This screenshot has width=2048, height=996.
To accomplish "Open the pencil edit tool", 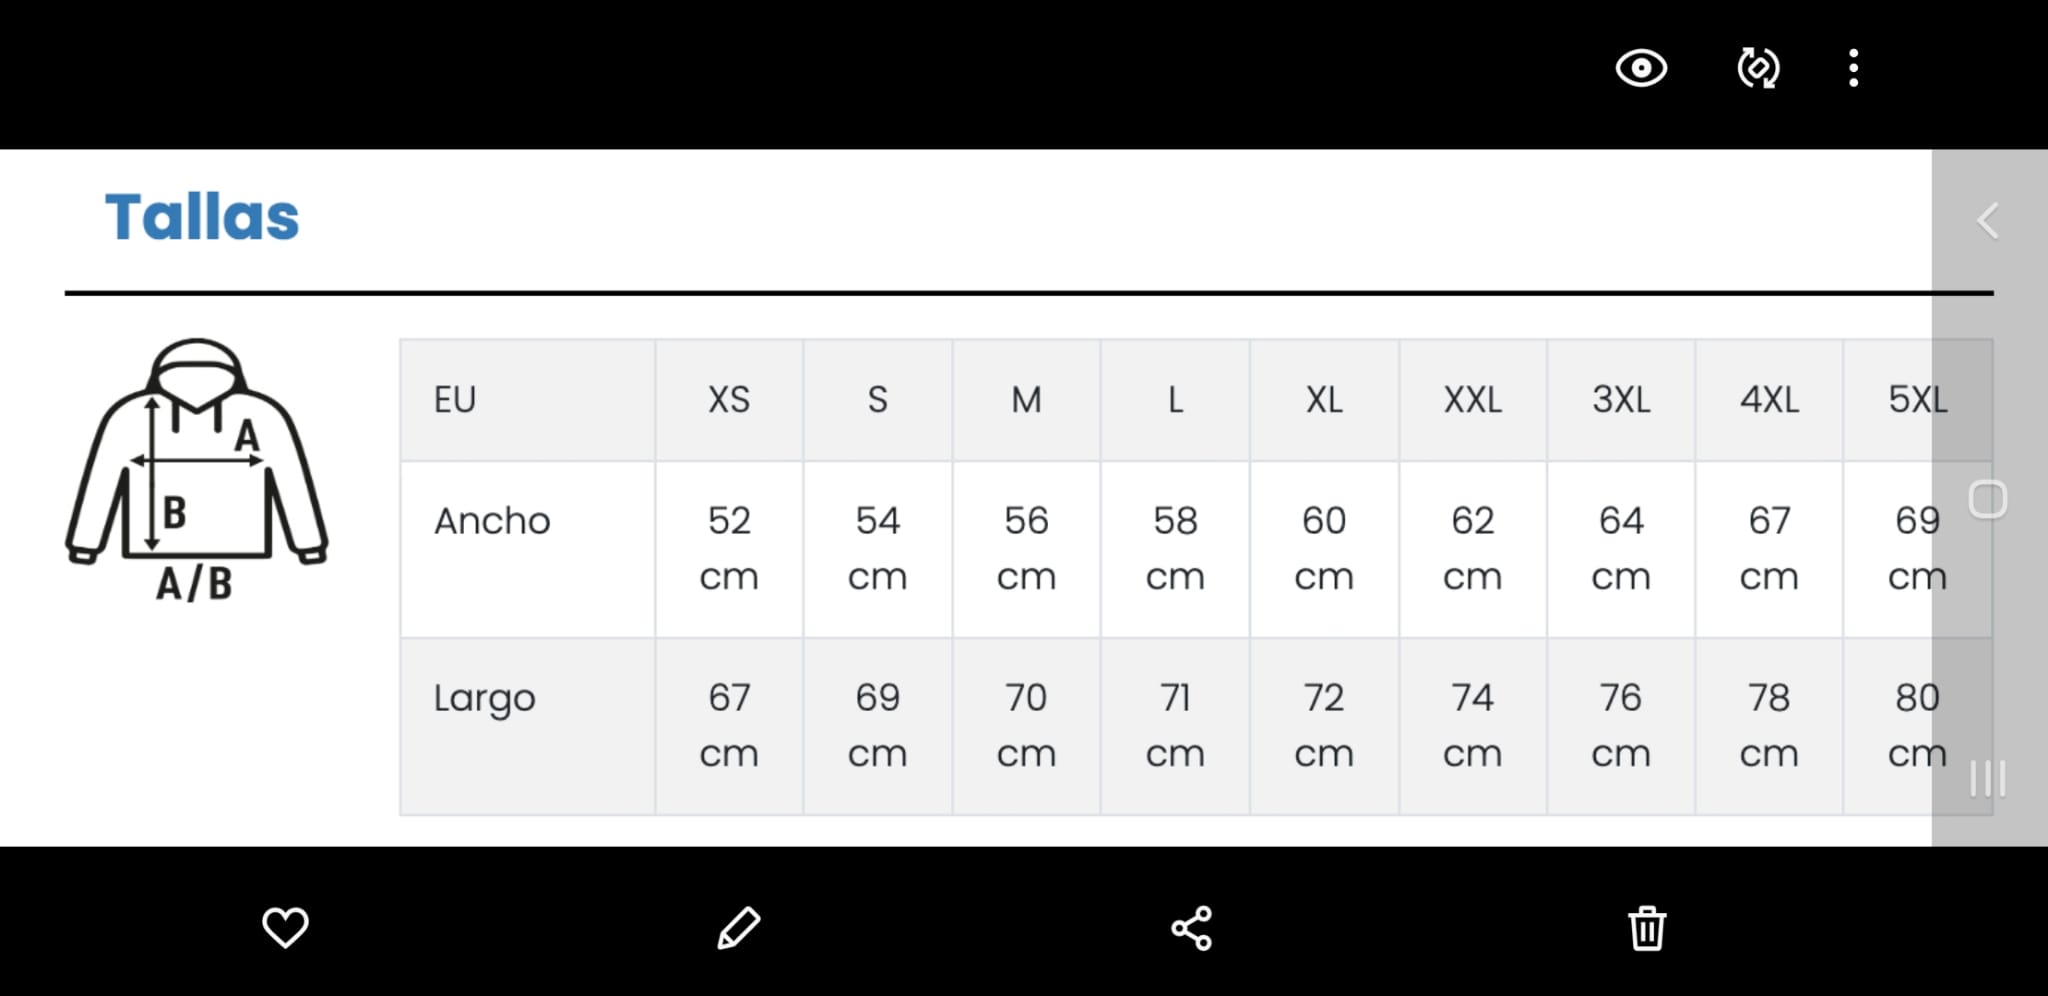I will tap(739, 927).
